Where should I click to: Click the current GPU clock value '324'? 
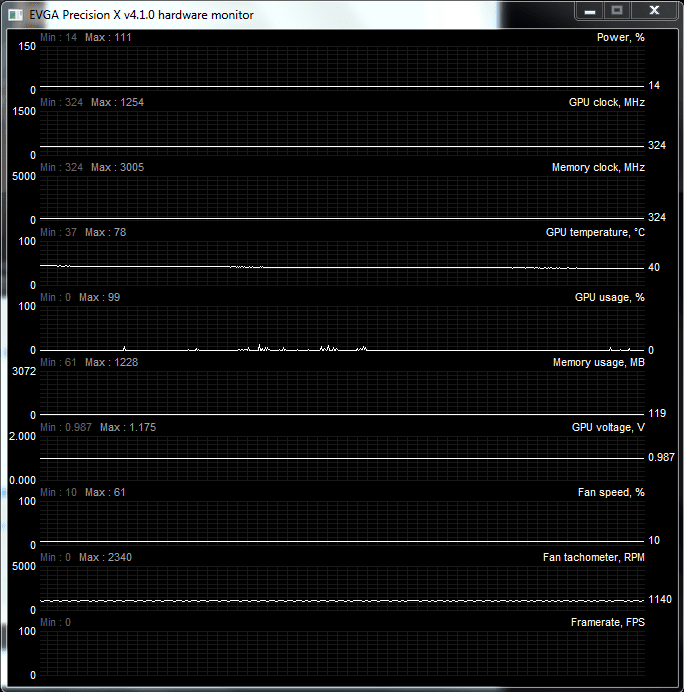pyautogui.click(x=657, y=146)
